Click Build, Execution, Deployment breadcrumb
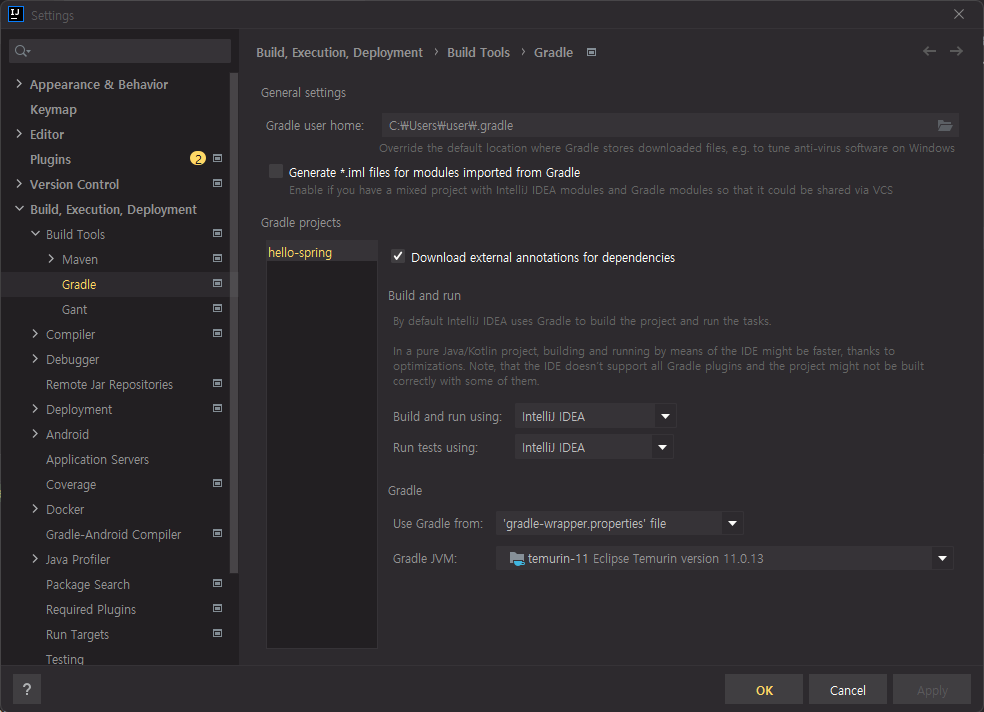 (x=340, y=53)
